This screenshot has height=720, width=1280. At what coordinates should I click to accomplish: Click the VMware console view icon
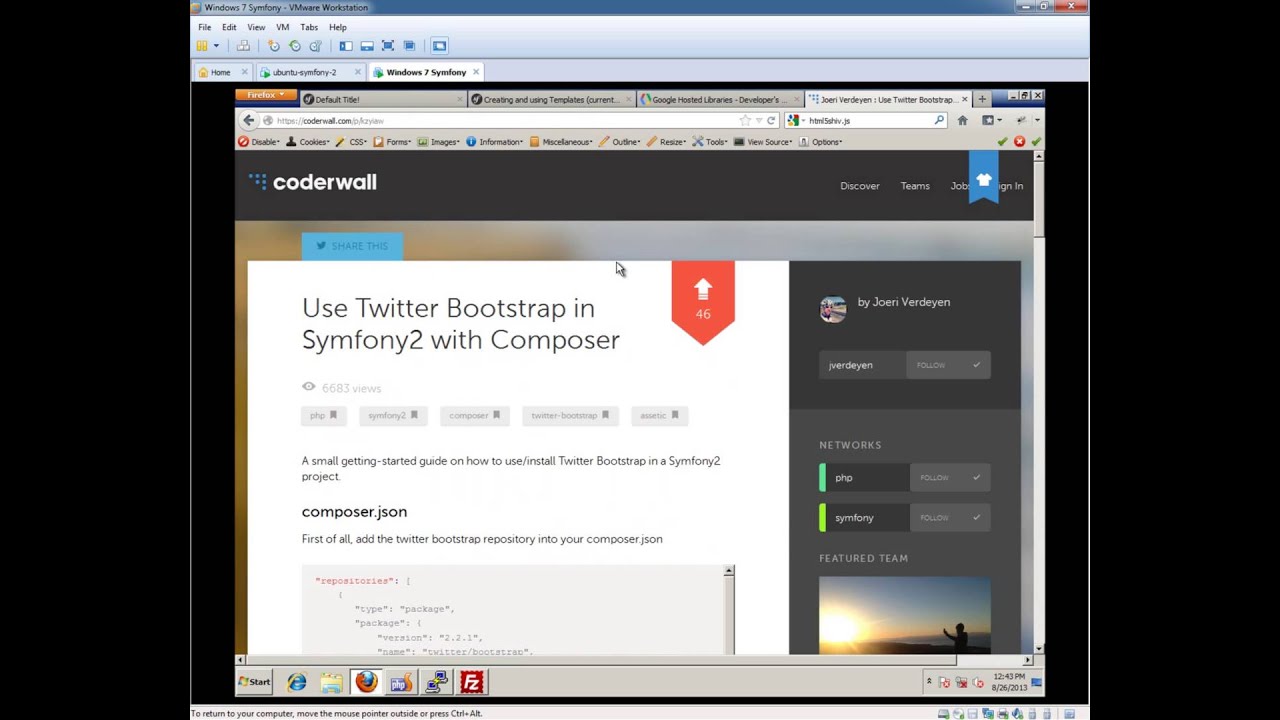point(439,46)
